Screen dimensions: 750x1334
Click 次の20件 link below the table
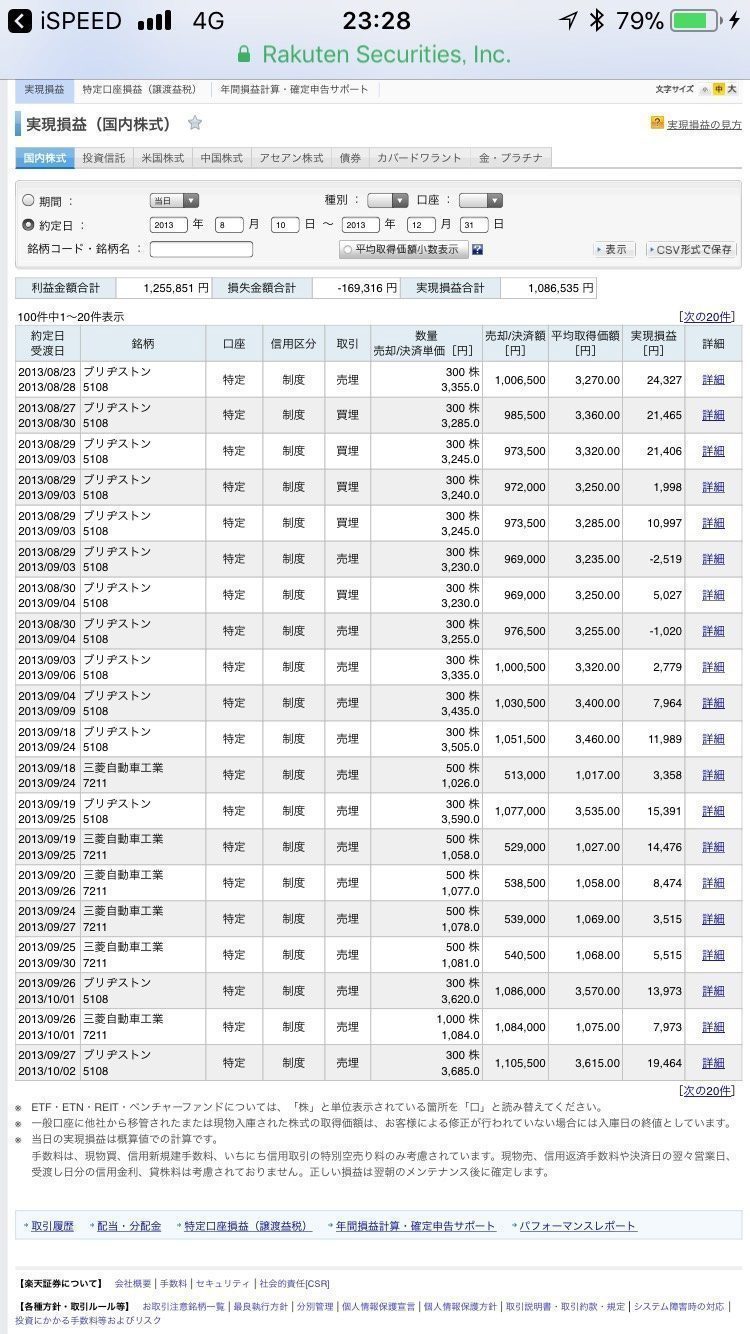706,1090
